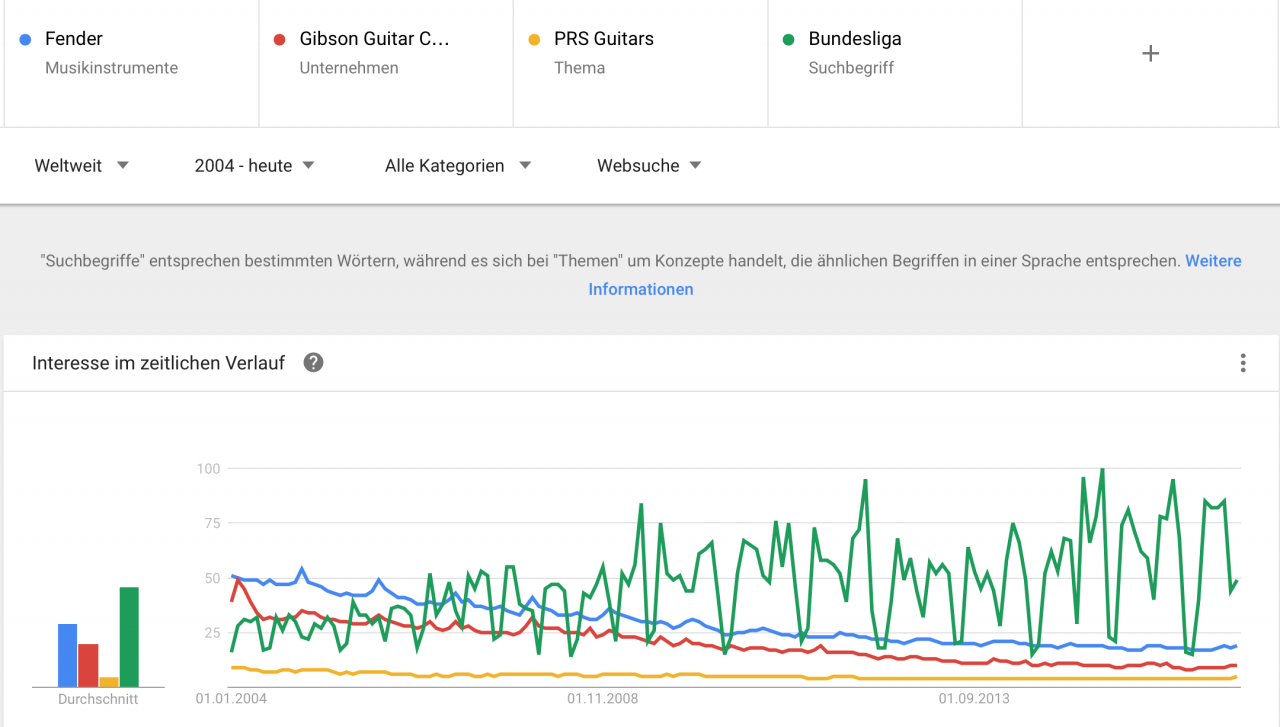This screenshot has width=1280, height=727.
Task: Open the help icon beside Interesse im zeitlichen Verlauf
Action: click(x=313, y=363)
